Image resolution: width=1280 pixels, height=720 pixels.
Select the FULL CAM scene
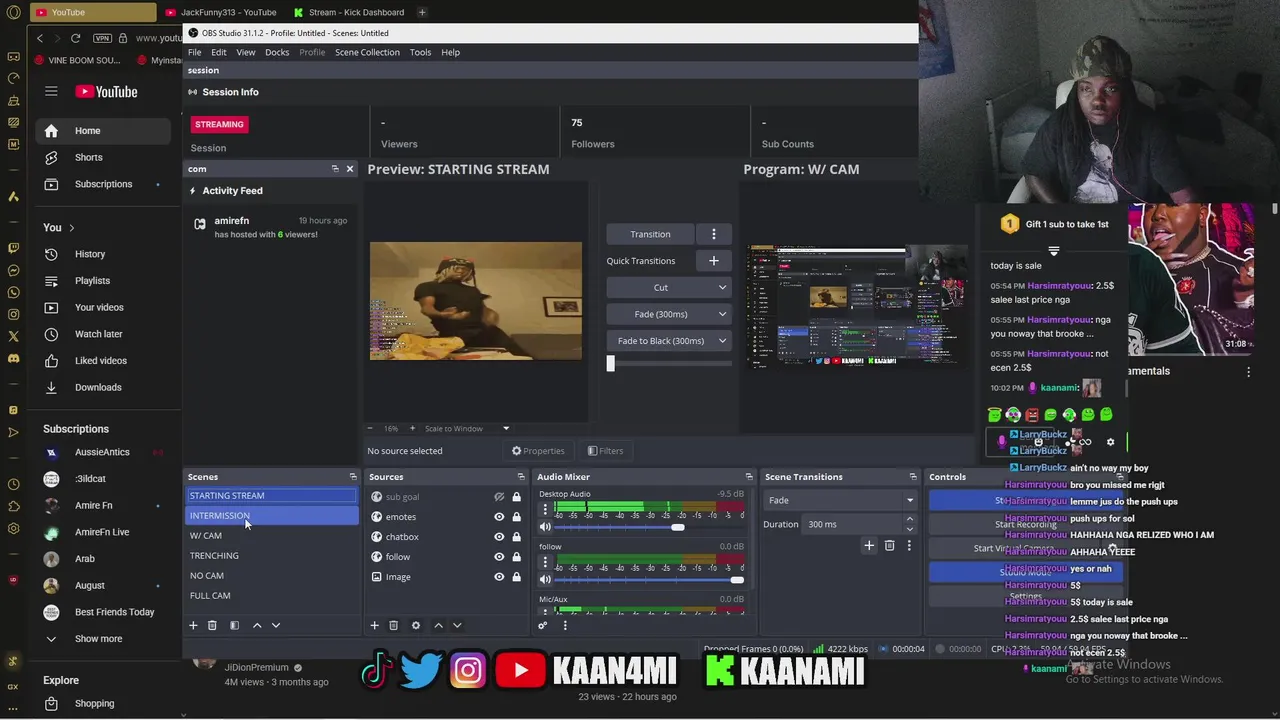(x=272, y=596)
